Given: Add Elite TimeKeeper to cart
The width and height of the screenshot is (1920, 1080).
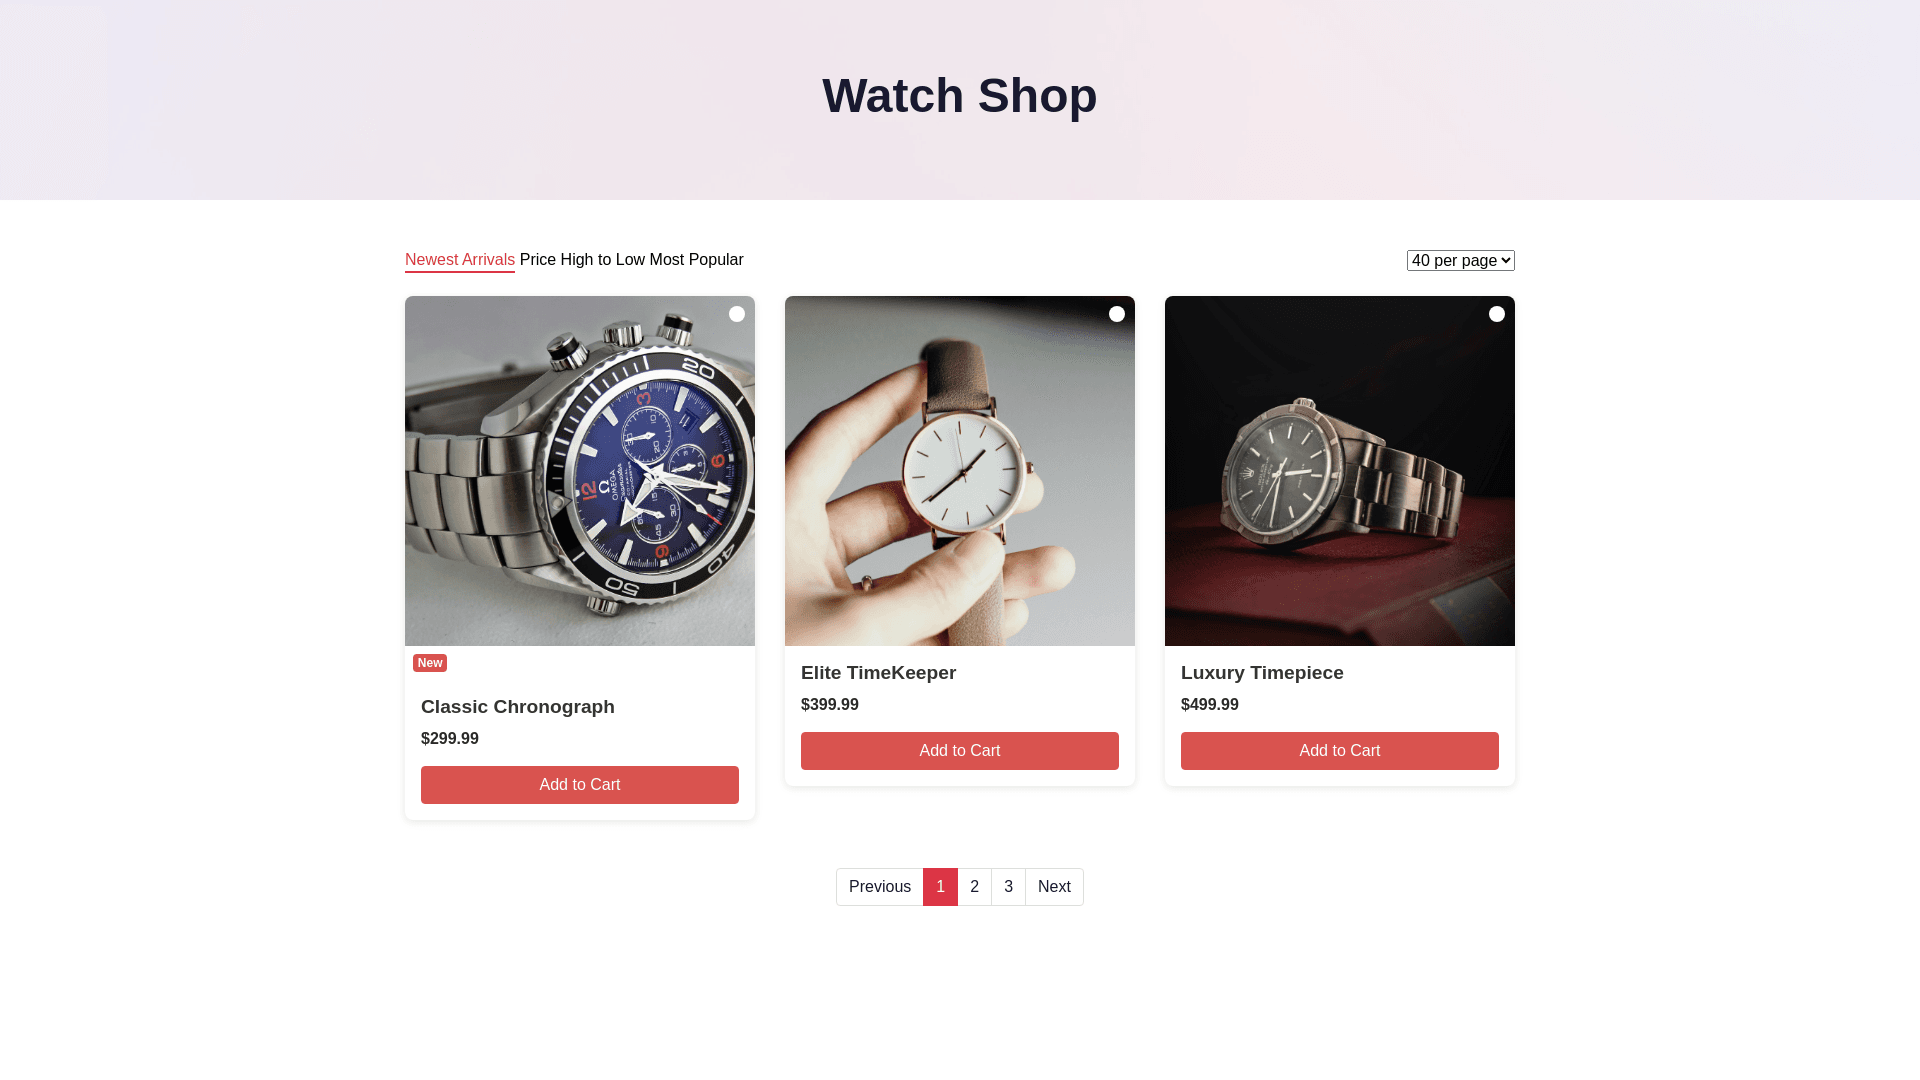Looking at the screenshot, I should pyautogui.click(x=960, y=751).
